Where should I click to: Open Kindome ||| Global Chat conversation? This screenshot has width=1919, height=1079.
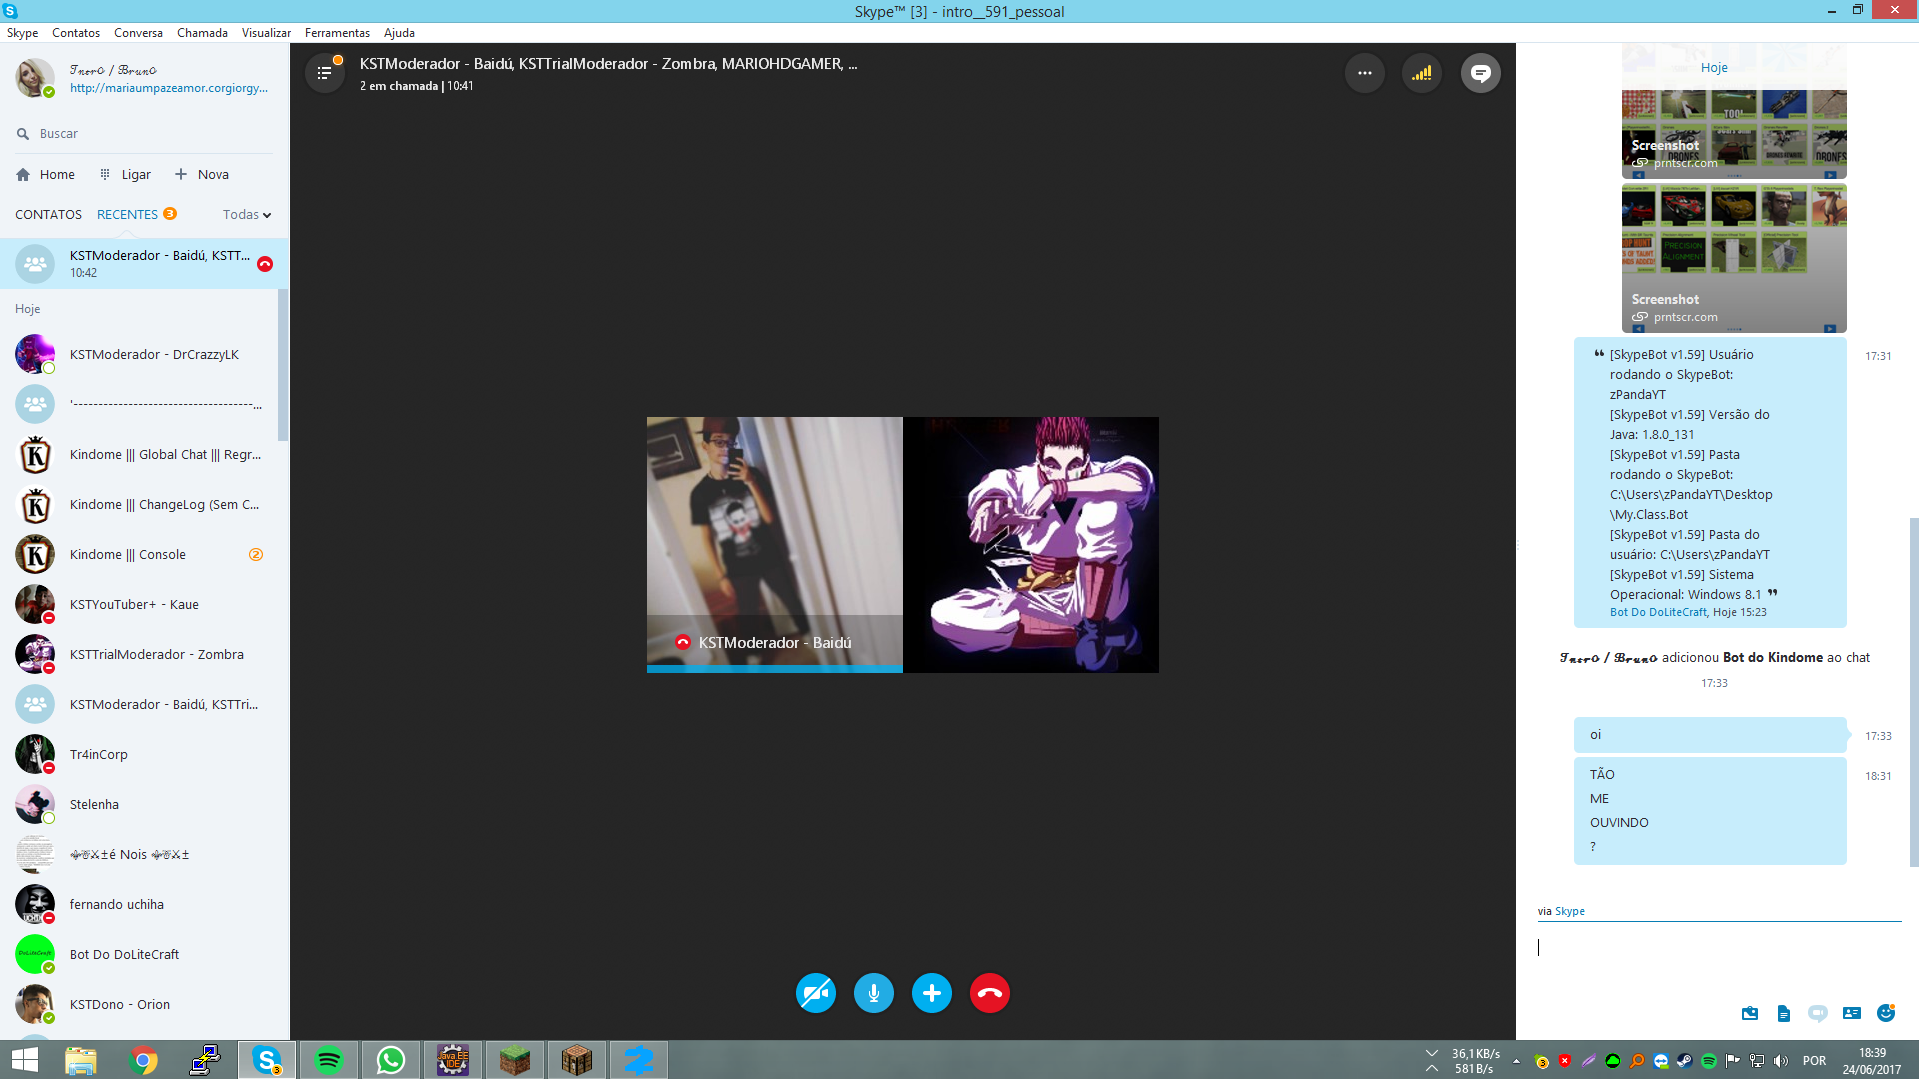[139, 454]
